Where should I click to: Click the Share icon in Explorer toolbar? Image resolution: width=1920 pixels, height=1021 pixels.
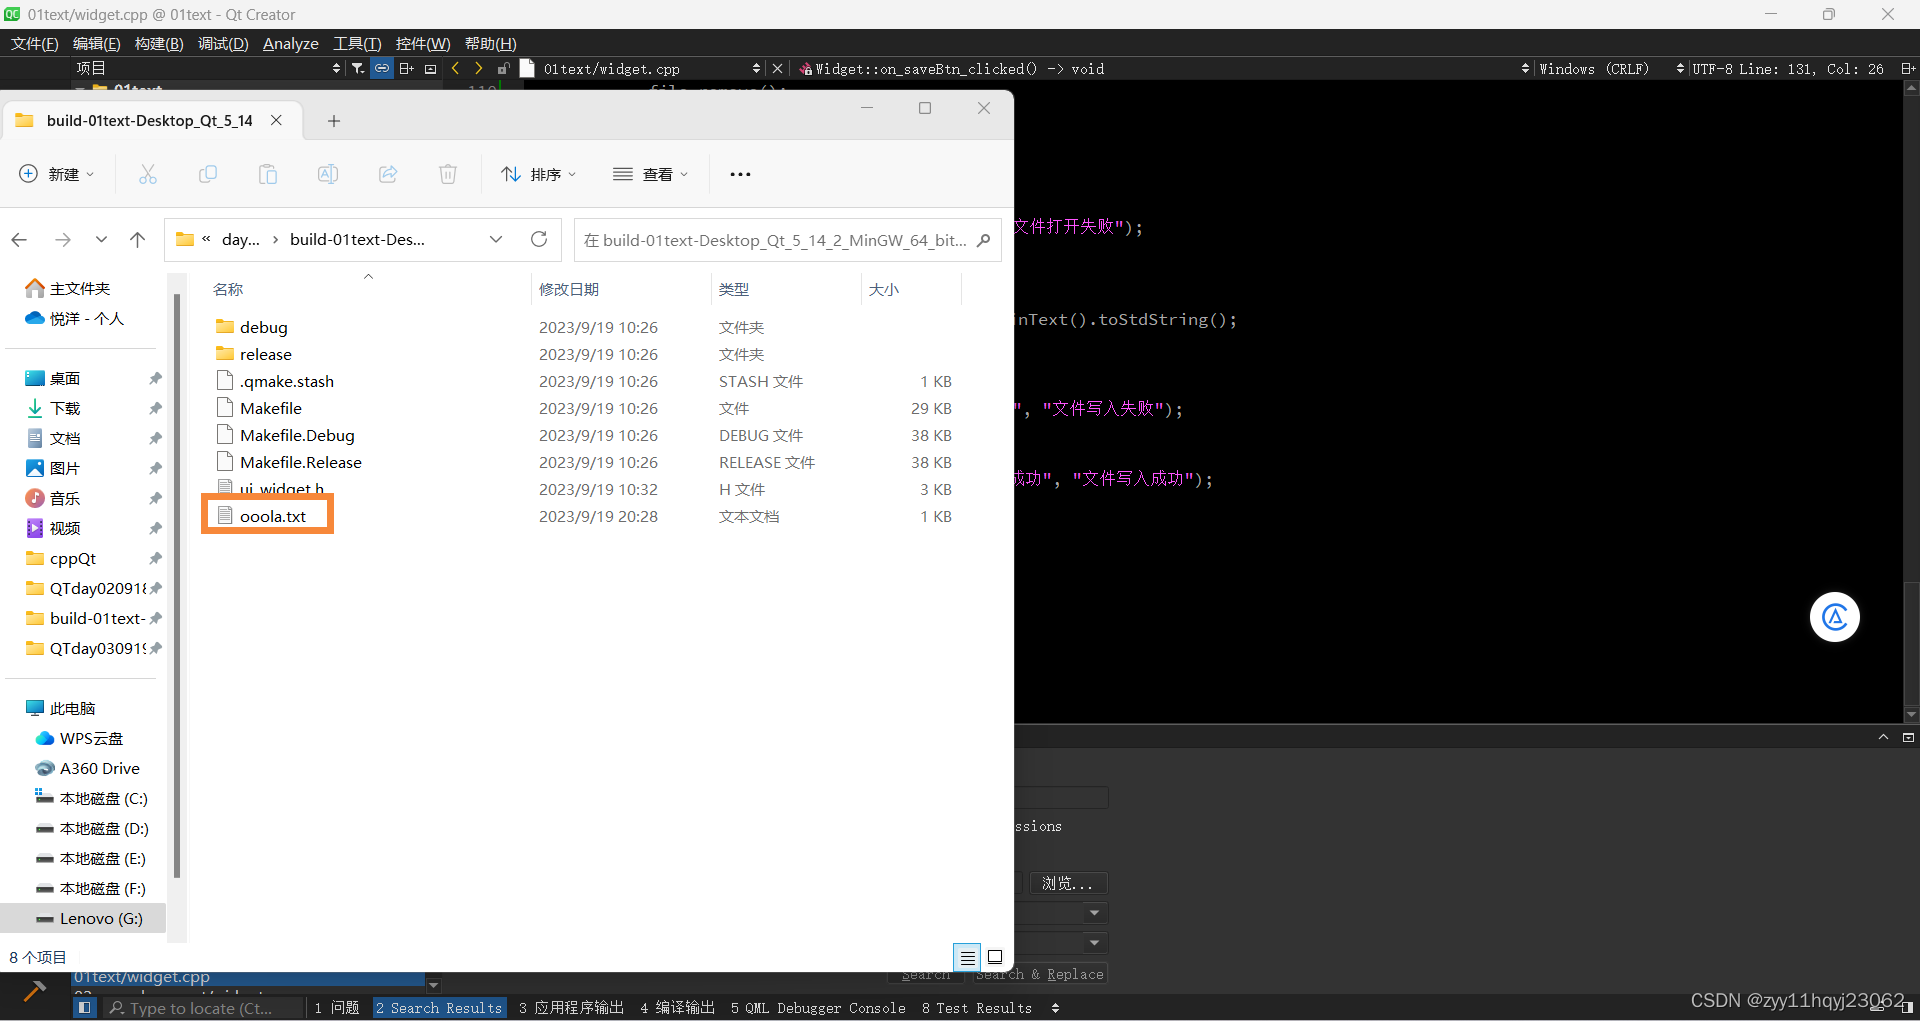pyautogui.click(x=387, y=173)
